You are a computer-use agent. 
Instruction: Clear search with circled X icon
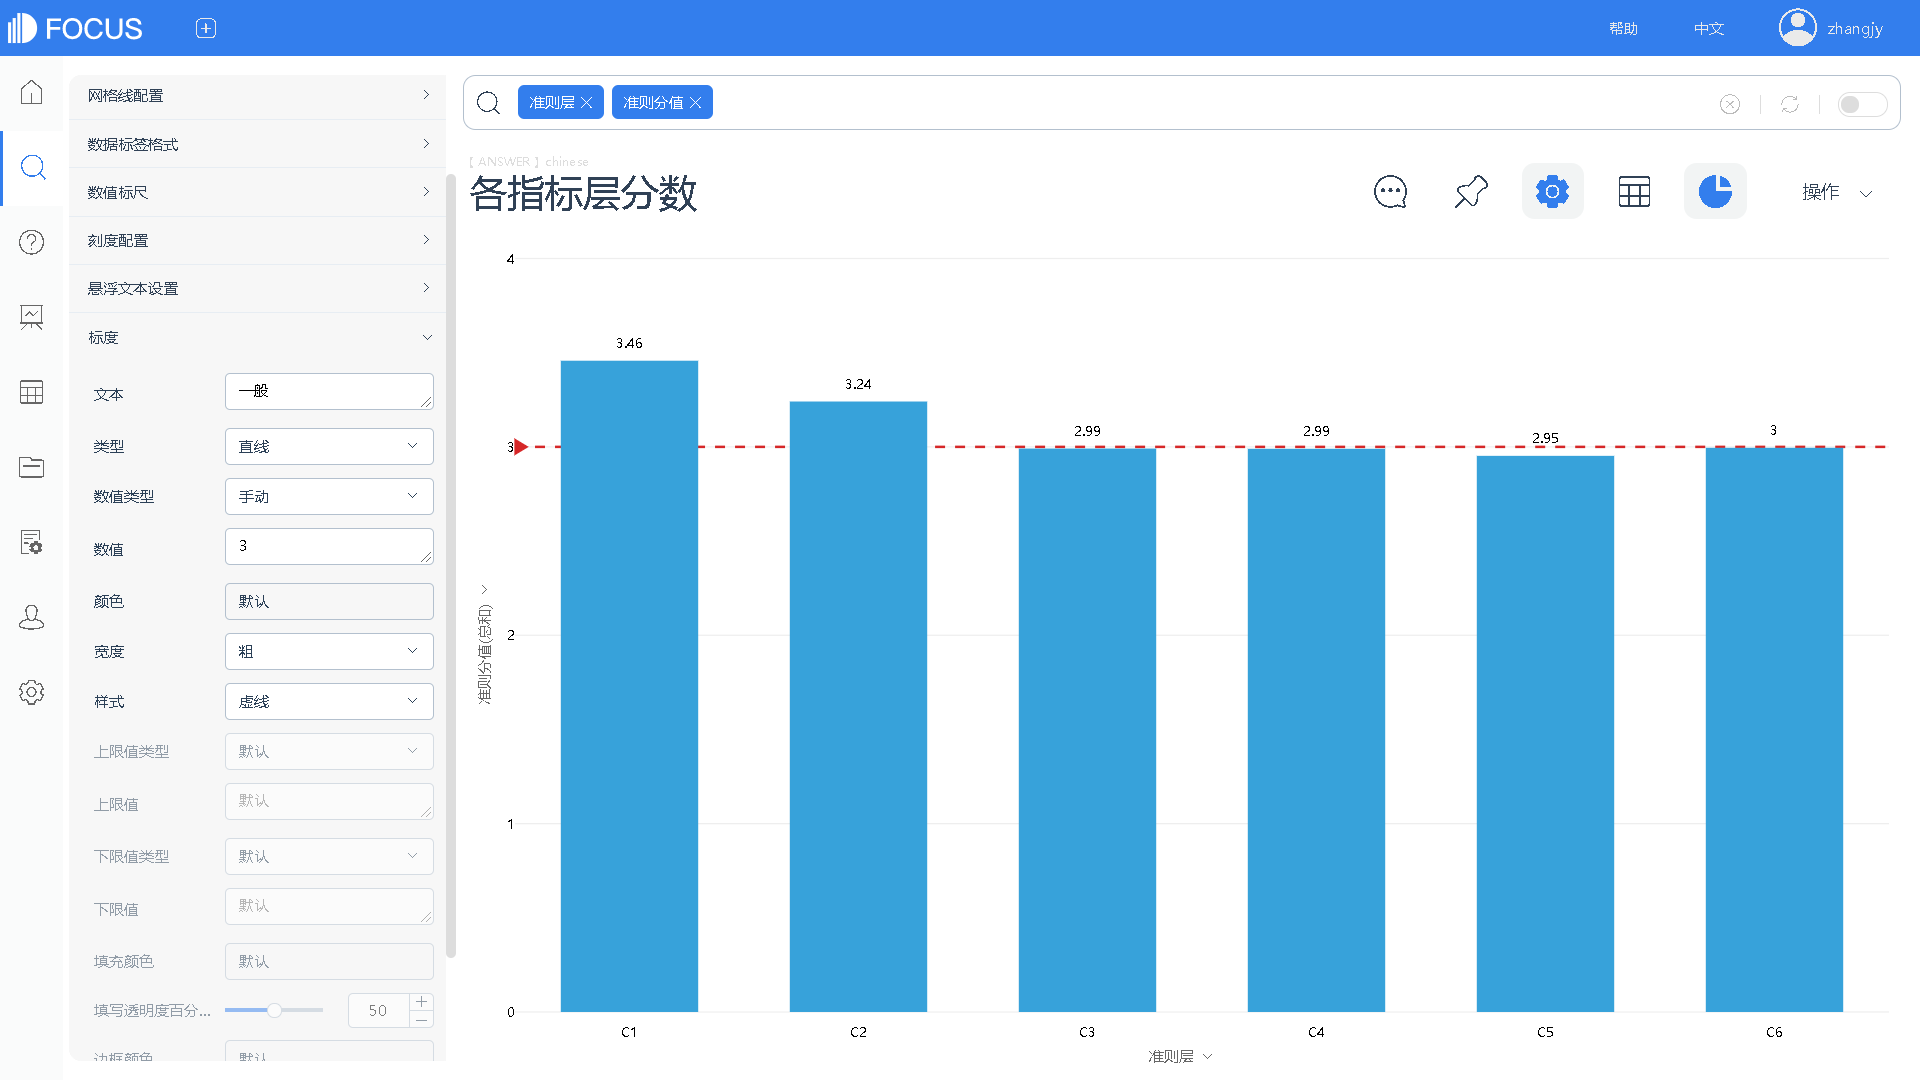tap(1730, 104)
